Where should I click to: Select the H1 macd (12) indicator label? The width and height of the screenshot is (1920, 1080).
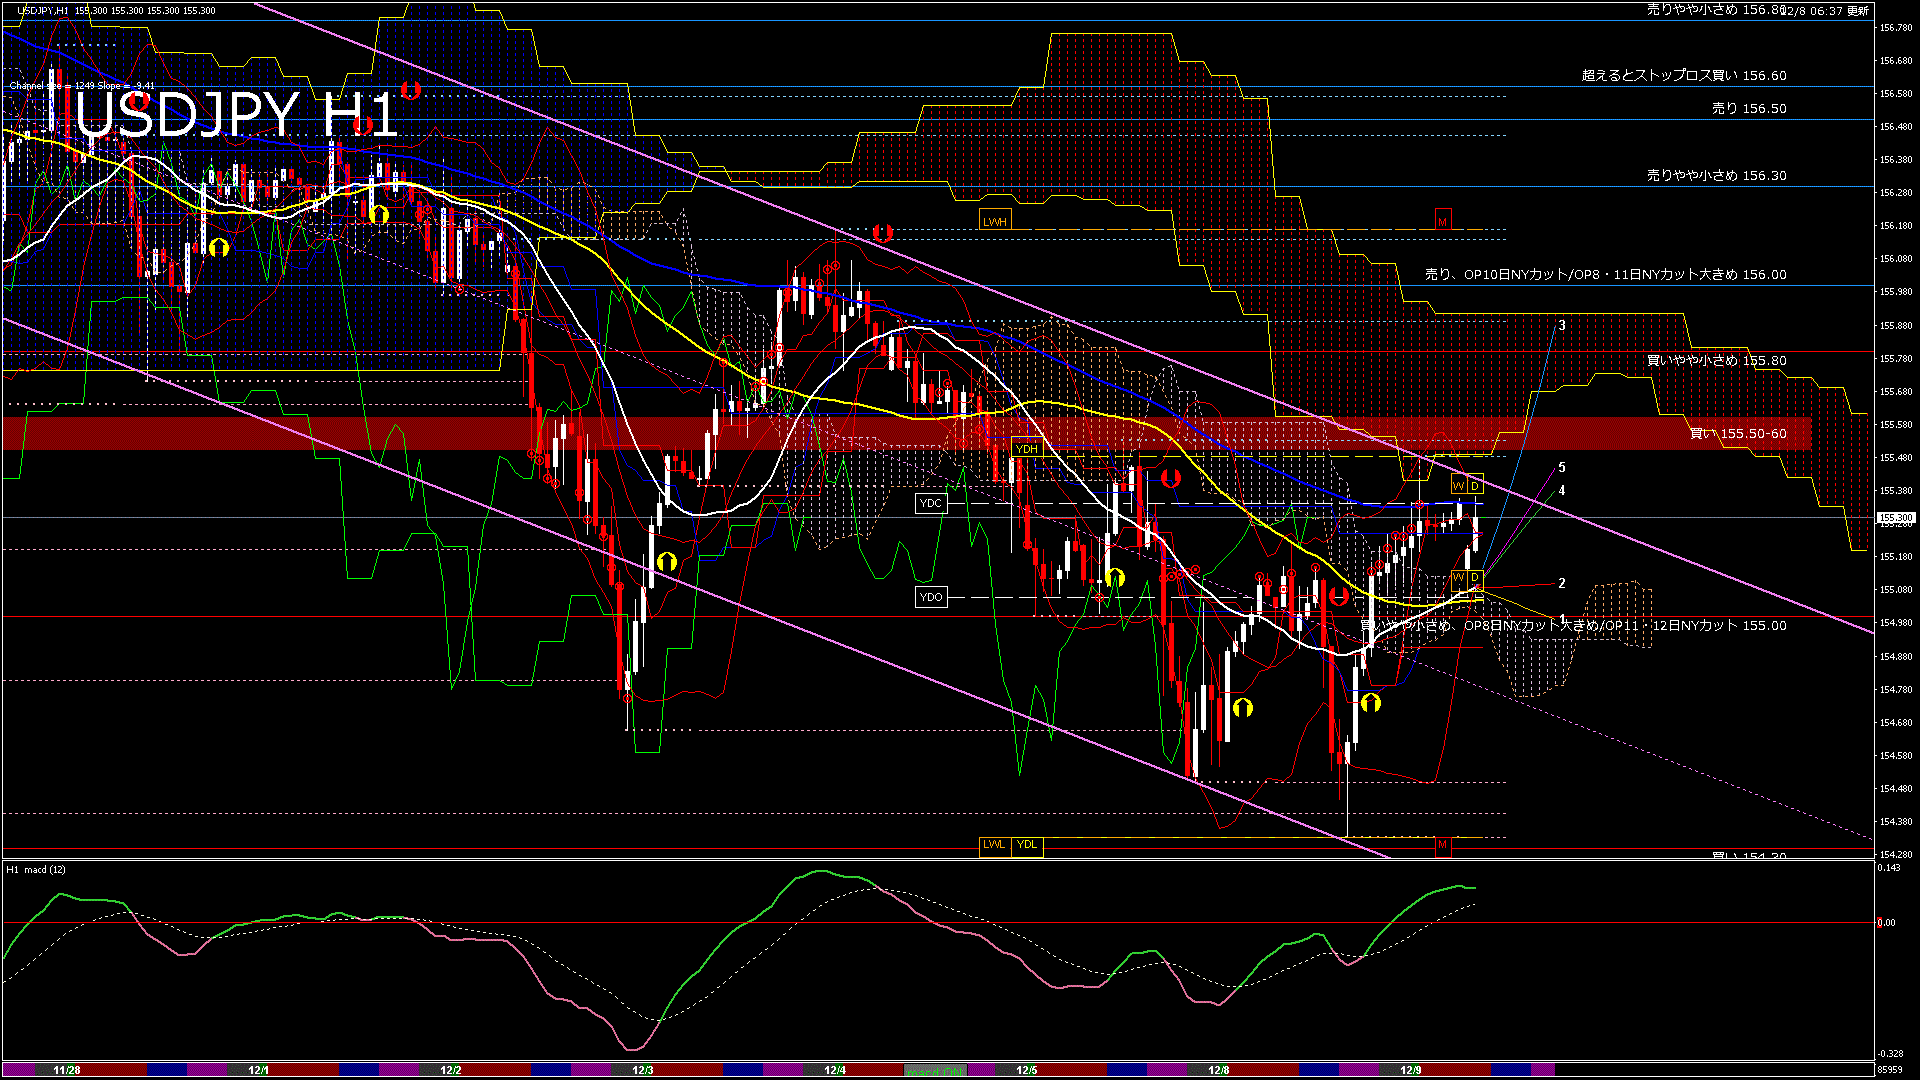pyautogui.click(x=35, y=870)
